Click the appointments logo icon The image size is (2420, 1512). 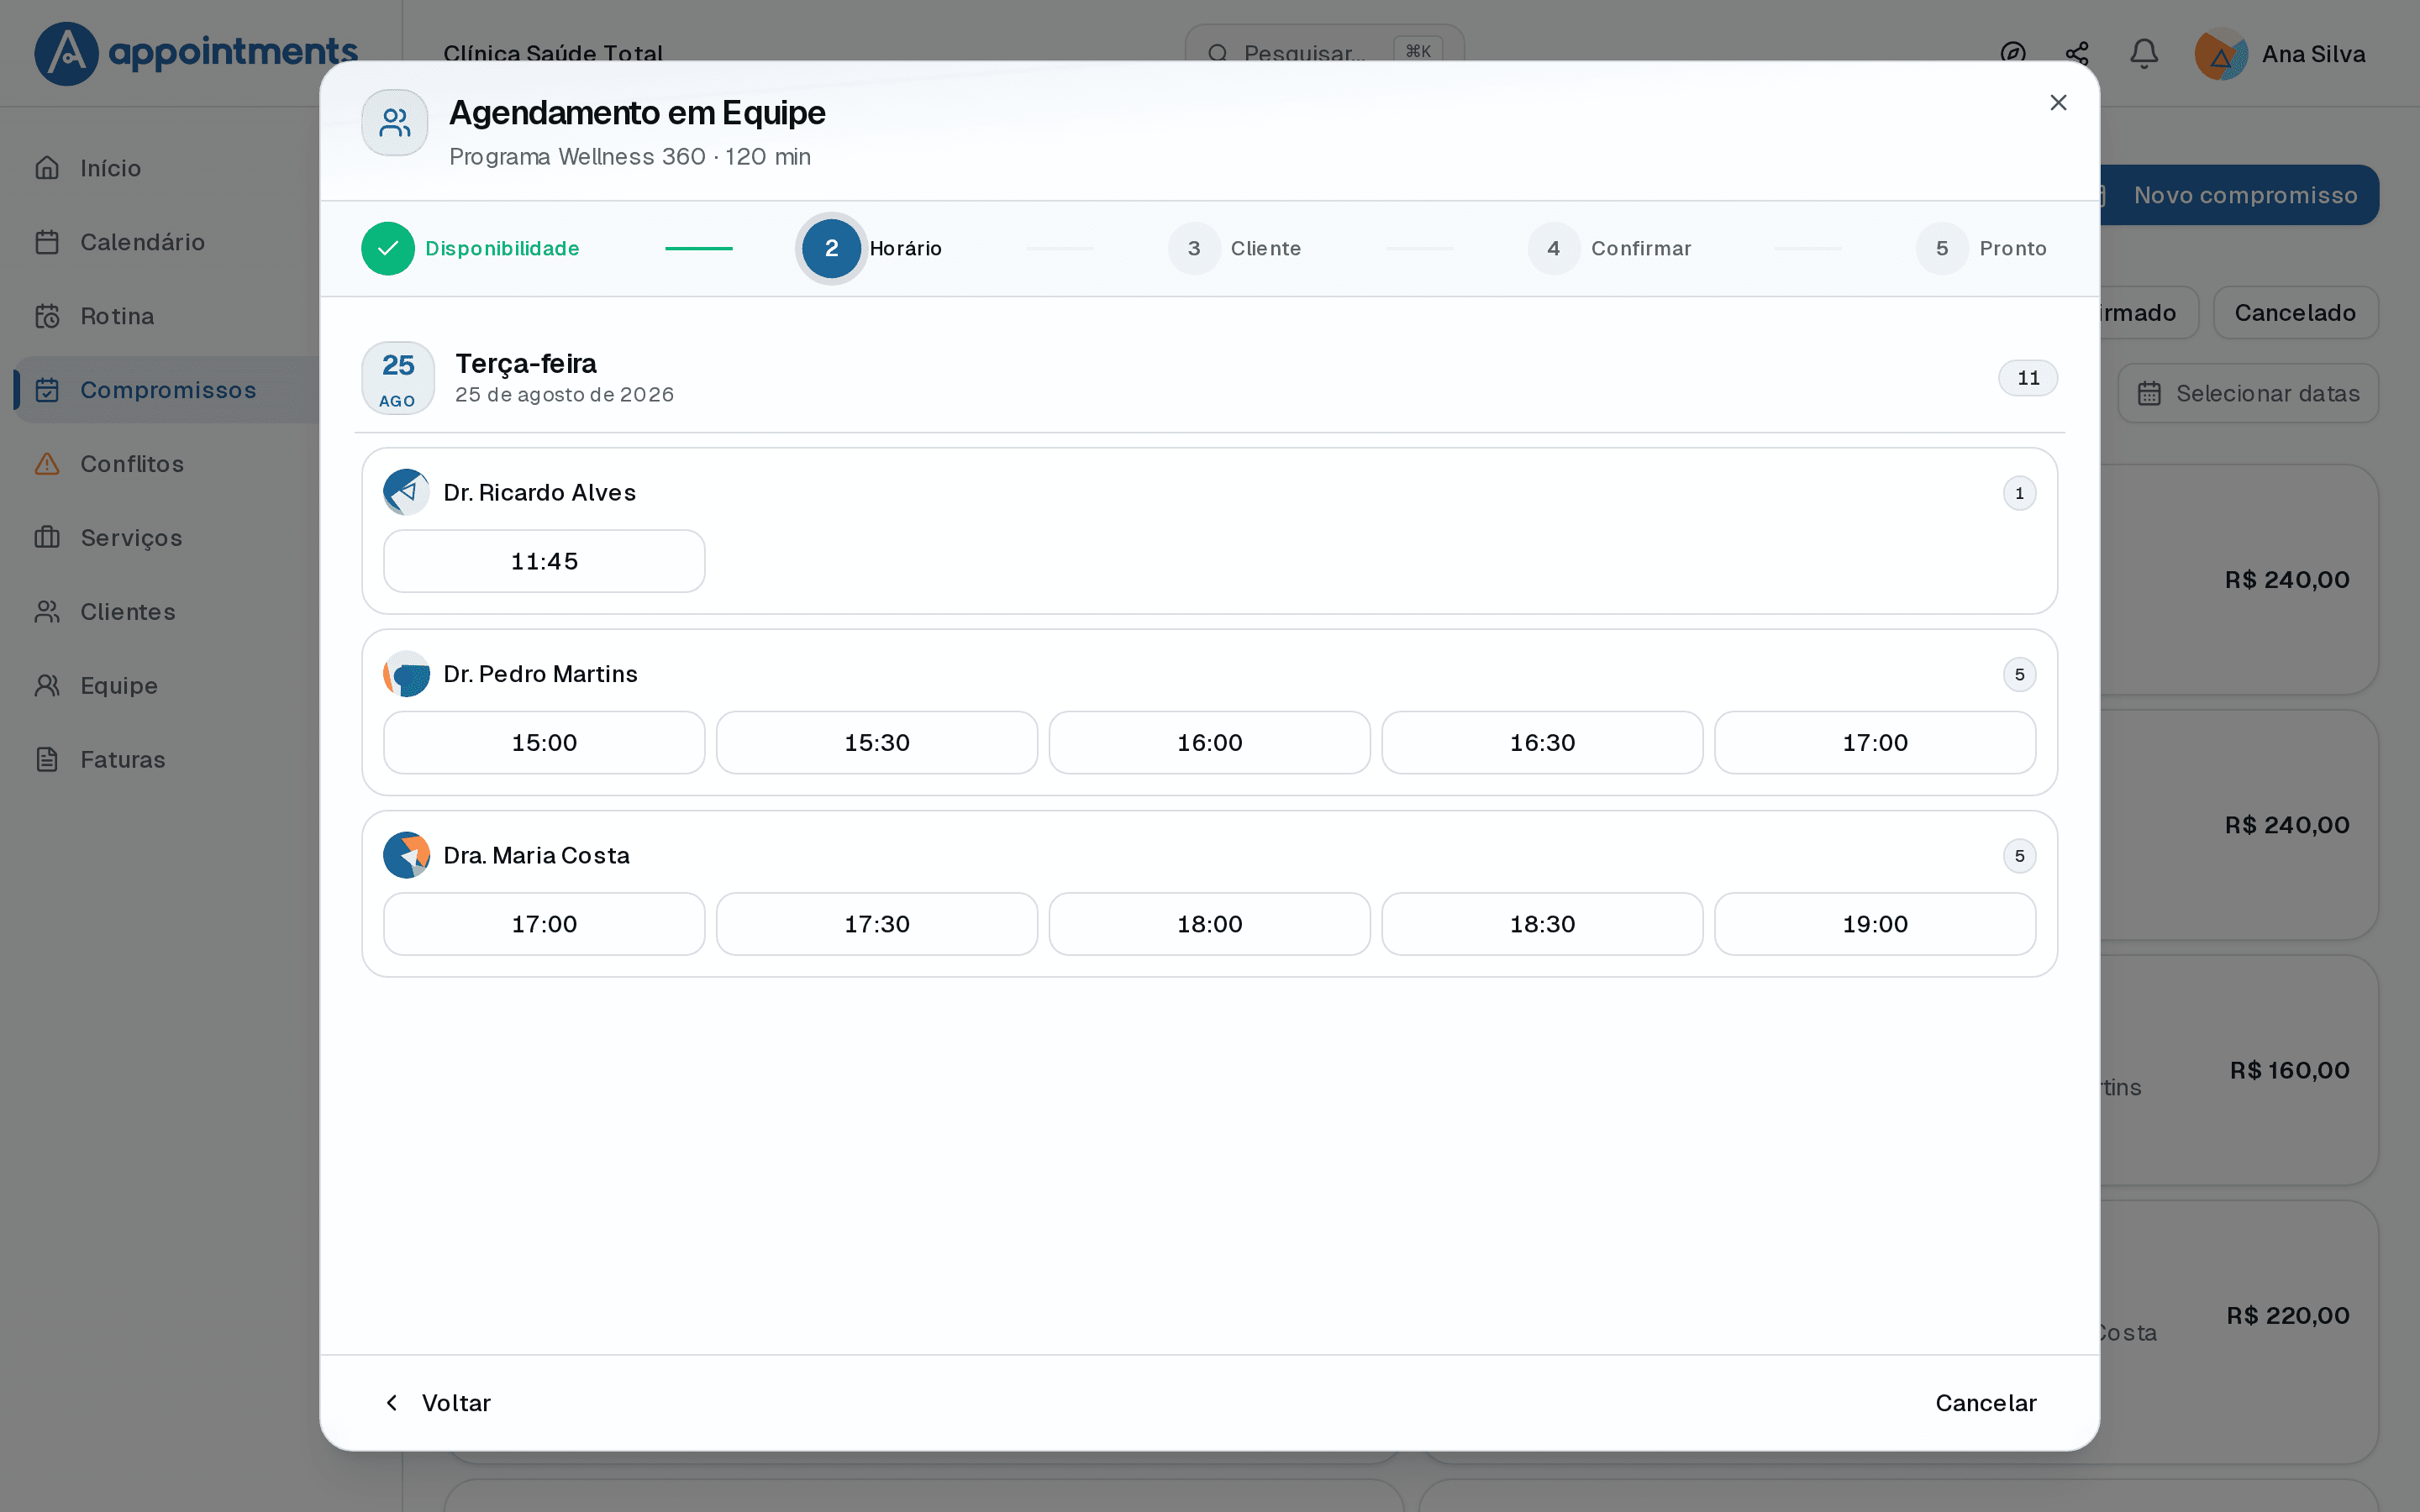pos(66,53)
